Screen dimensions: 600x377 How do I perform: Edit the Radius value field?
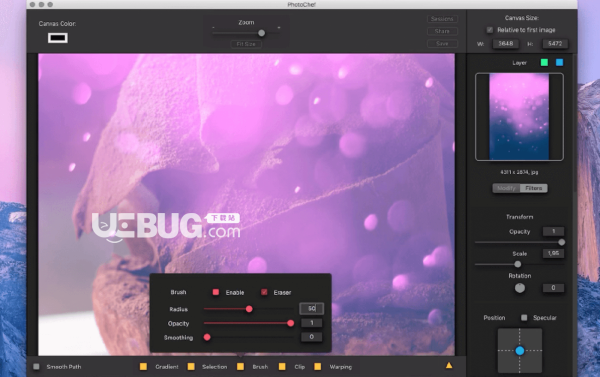[x=311, y=308]
